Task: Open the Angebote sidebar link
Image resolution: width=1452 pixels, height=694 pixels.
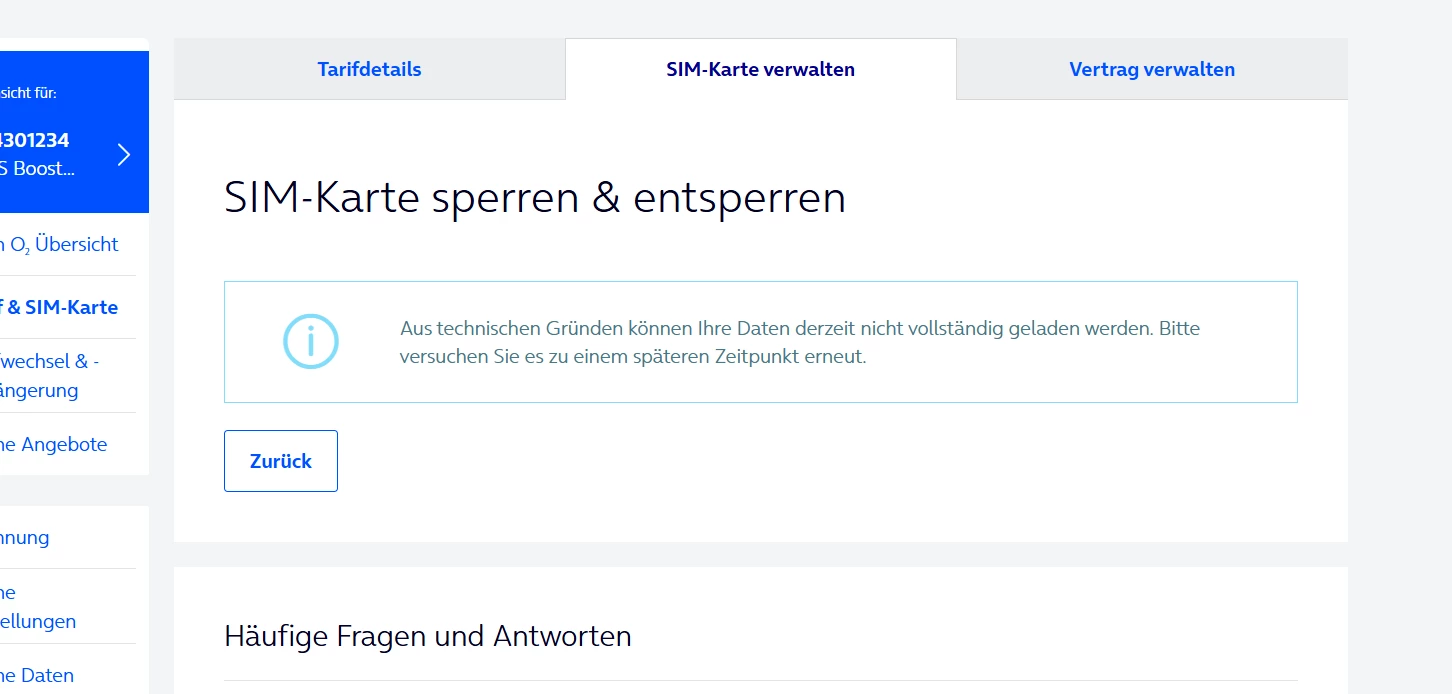Action: pyautogui.click(x=53, y=444)
